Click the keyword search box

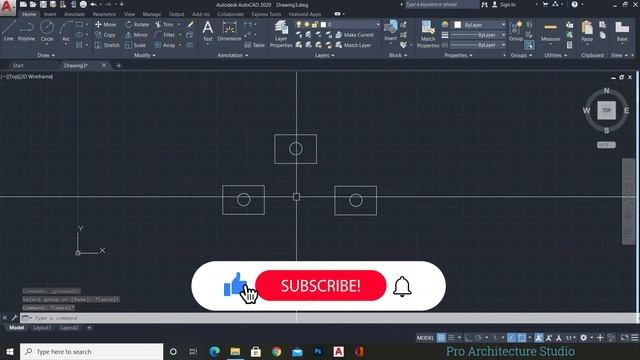click(x=441, y=4)
